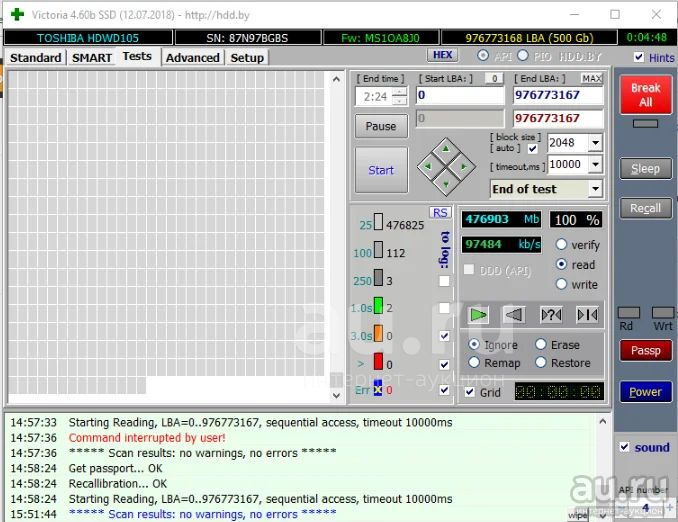
Task: Toggle log checkbox for Err blocks
Action: [444, 390]
